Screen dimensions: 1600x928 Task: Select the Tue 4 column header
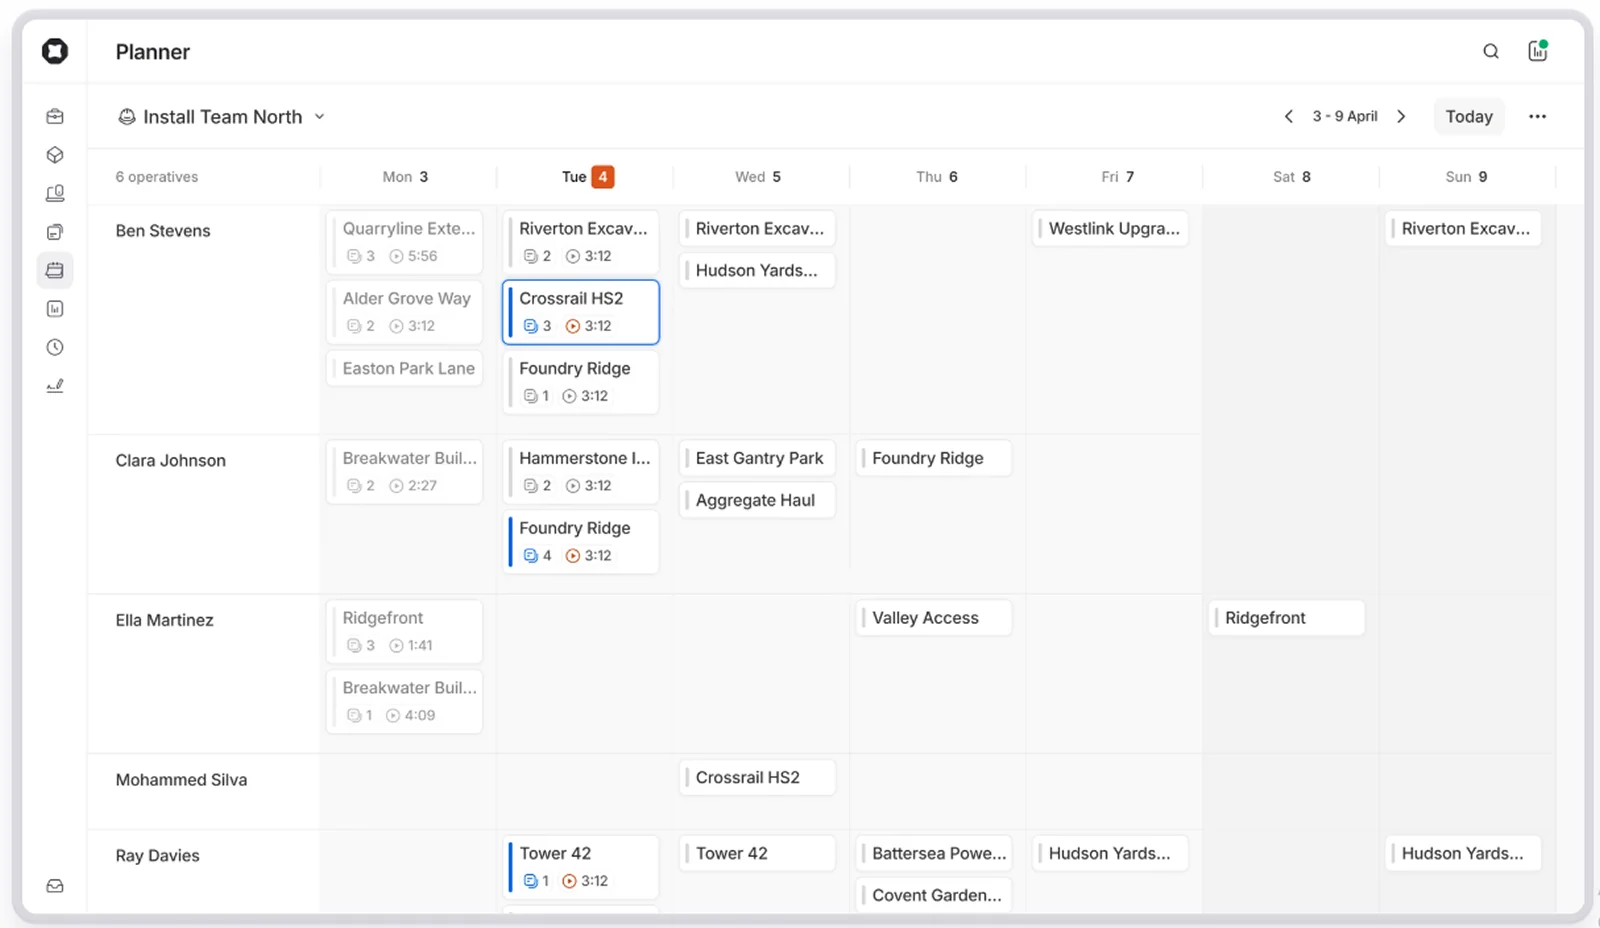tap(584, 176)
